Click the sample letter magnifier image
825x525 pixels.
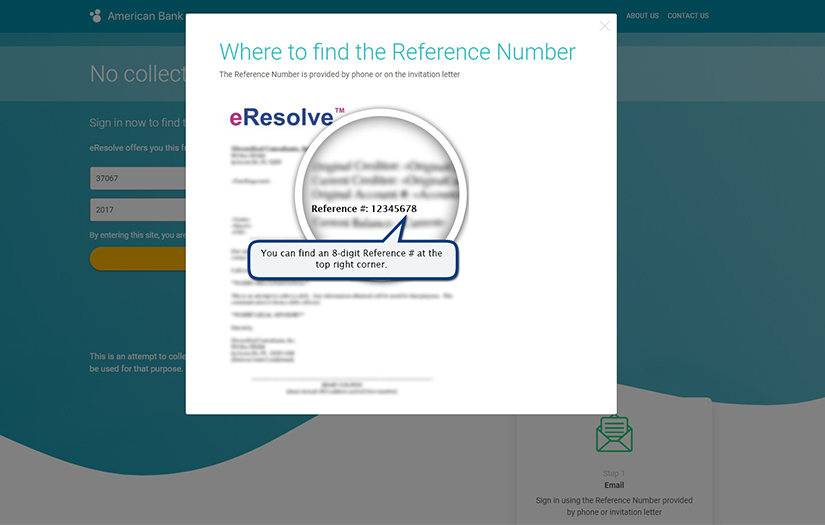tap(380, 193)
